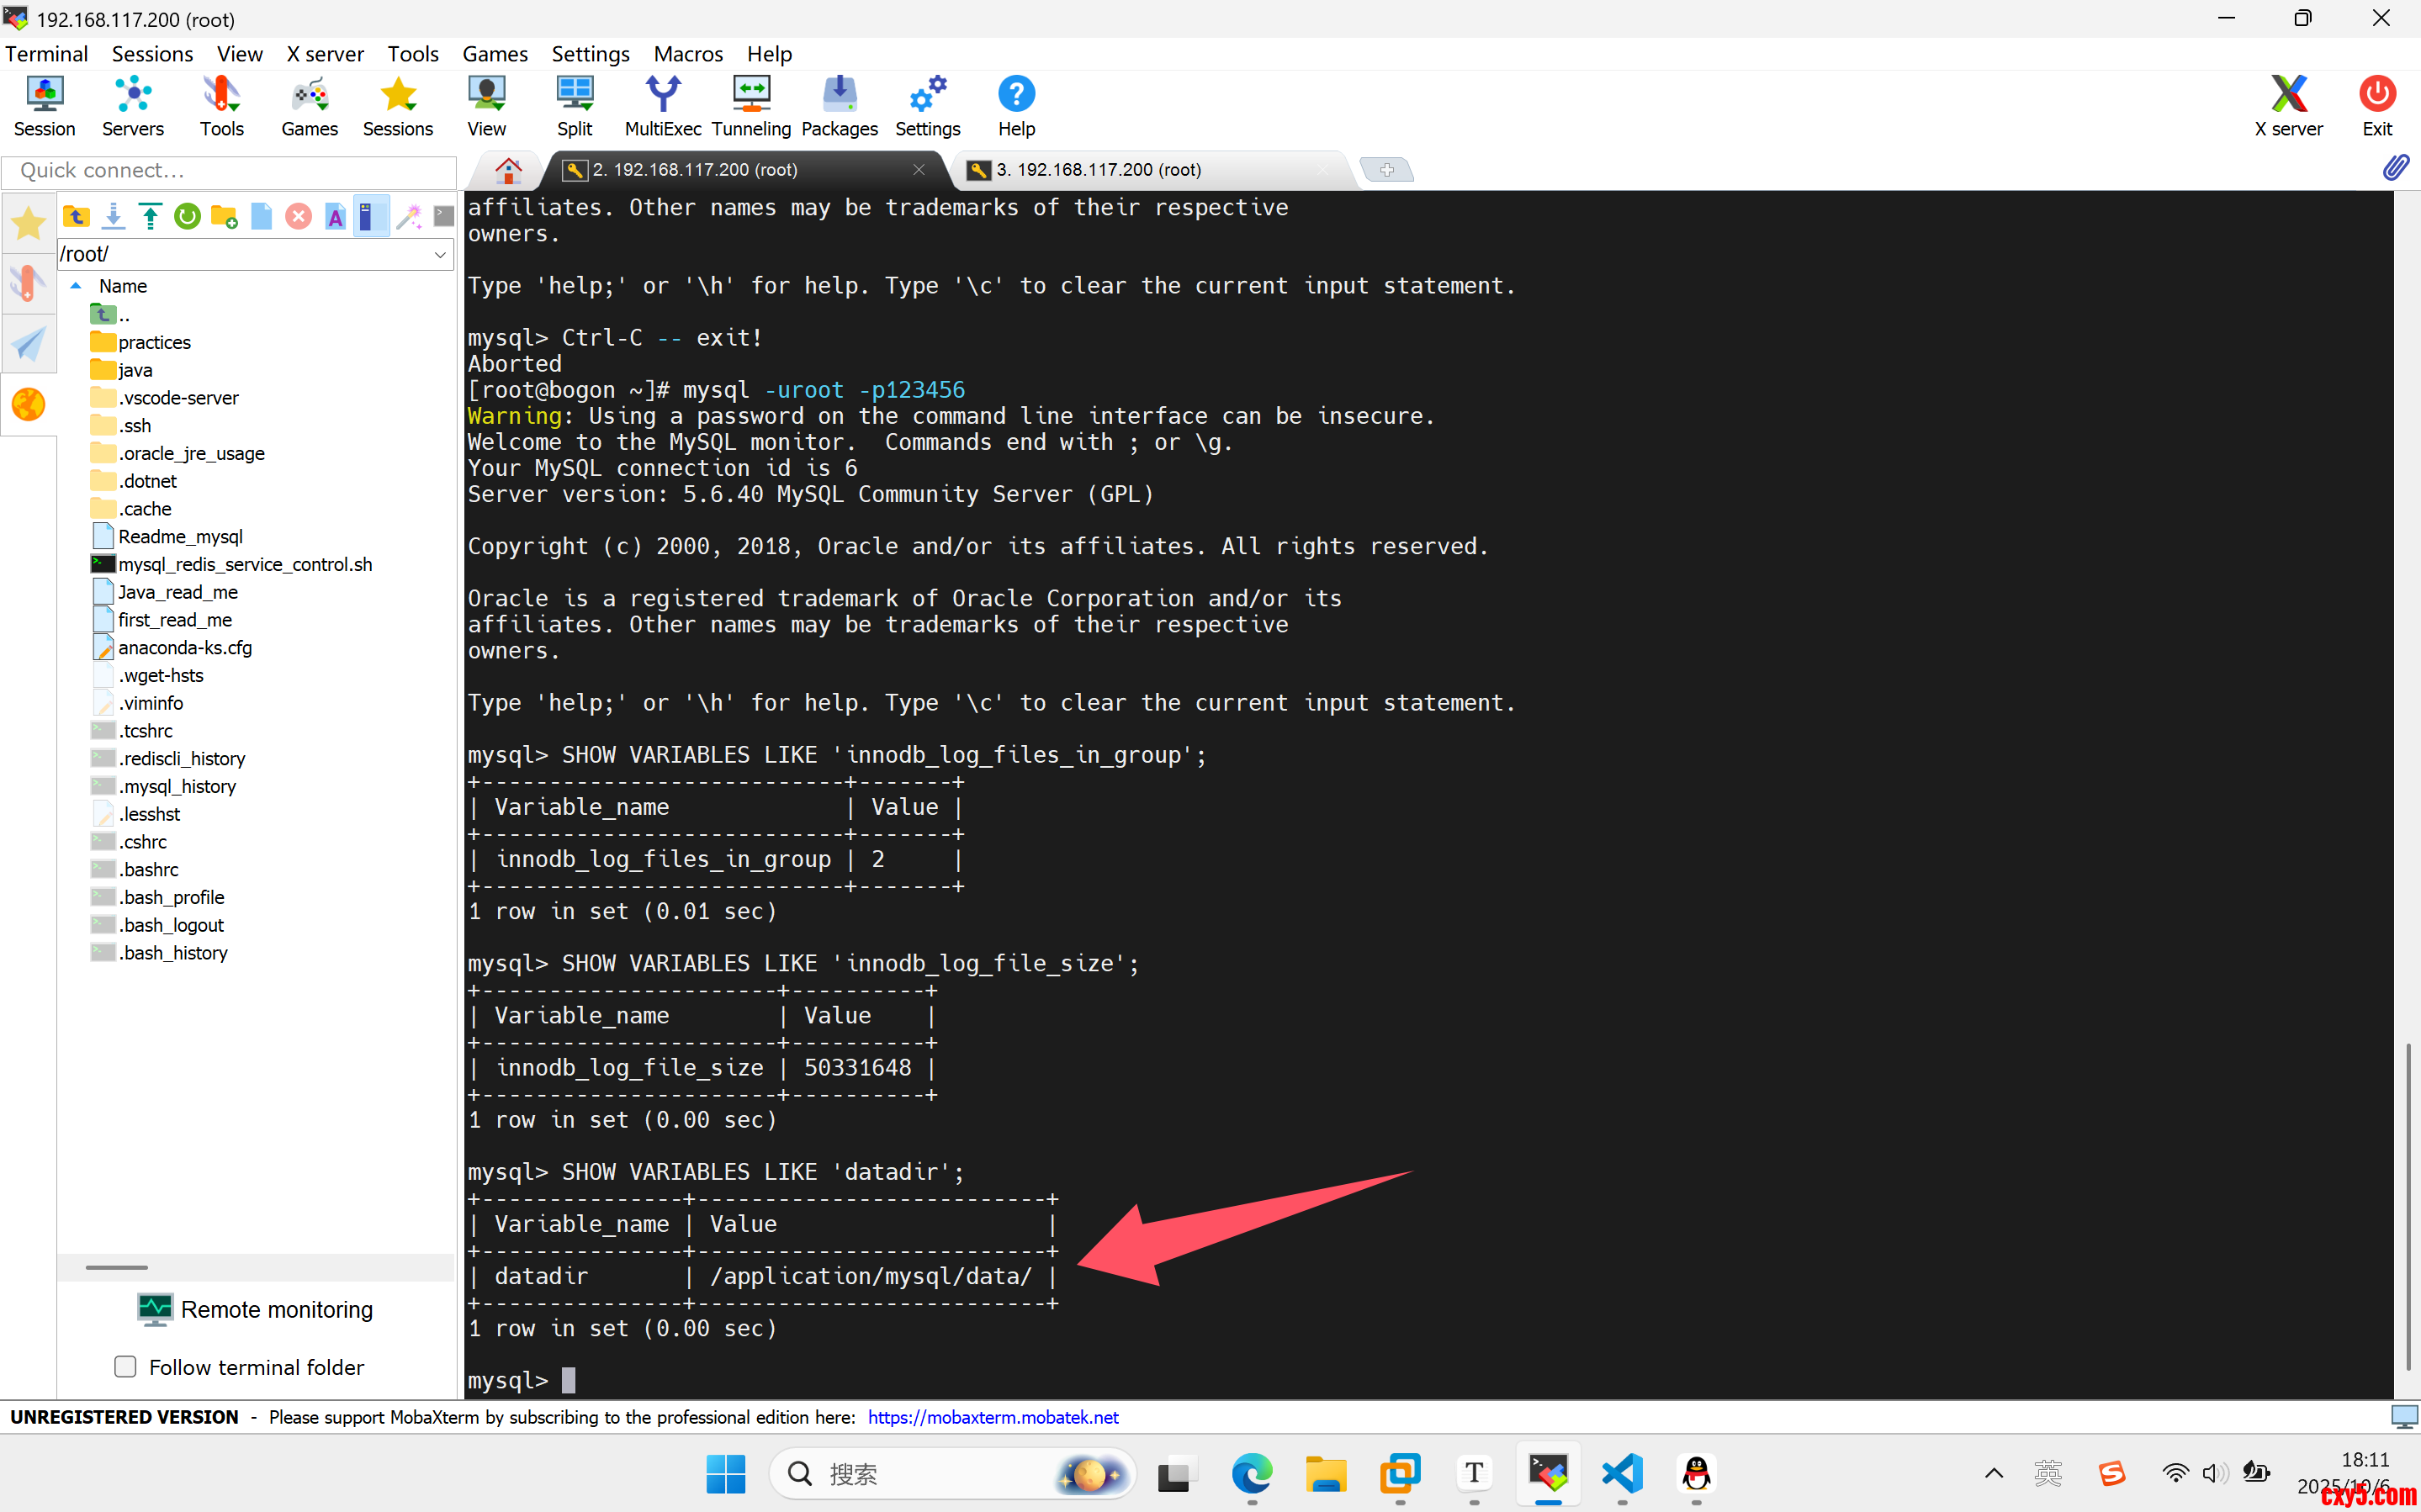Click the upload to server arrow icon
This screenshot has width=2421, height=1512.
pos(150,216)
